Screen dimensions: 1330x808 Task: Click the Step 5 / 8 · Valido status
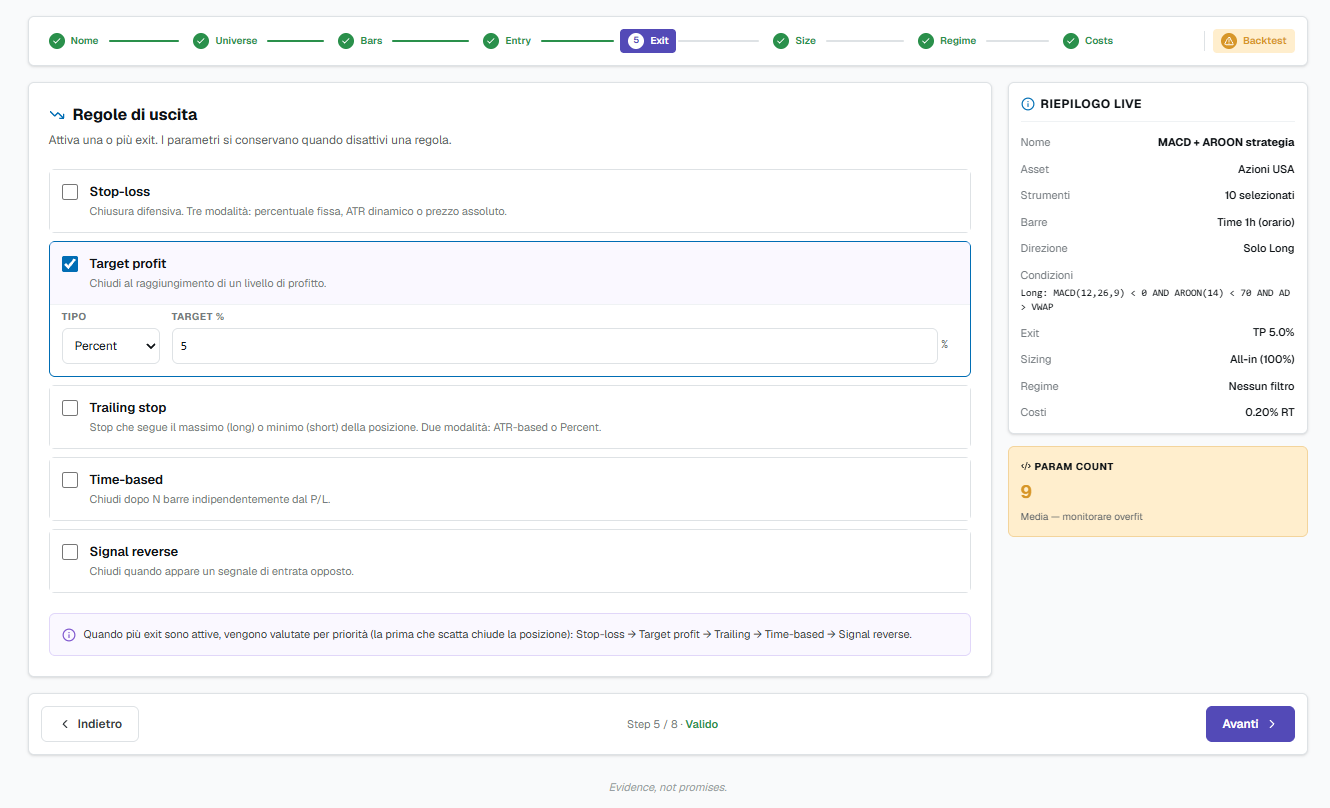[672, 724]
